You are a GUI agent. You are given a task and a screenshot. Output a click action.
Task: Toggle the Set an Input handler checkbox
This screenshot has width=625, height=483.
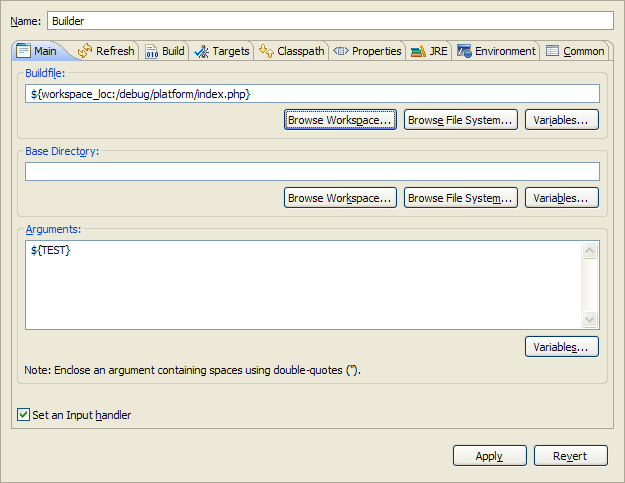pos(23,415)
